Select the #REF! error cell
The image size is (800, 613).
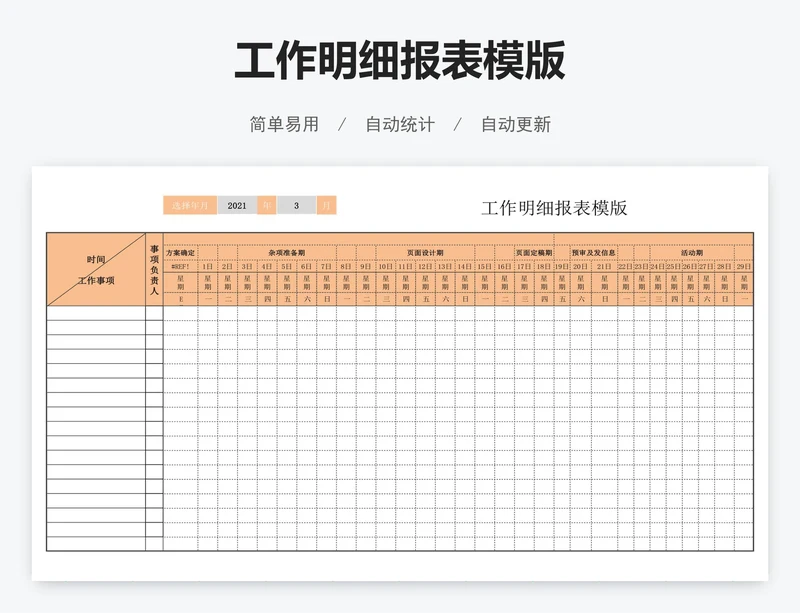(x=181, y=266)
